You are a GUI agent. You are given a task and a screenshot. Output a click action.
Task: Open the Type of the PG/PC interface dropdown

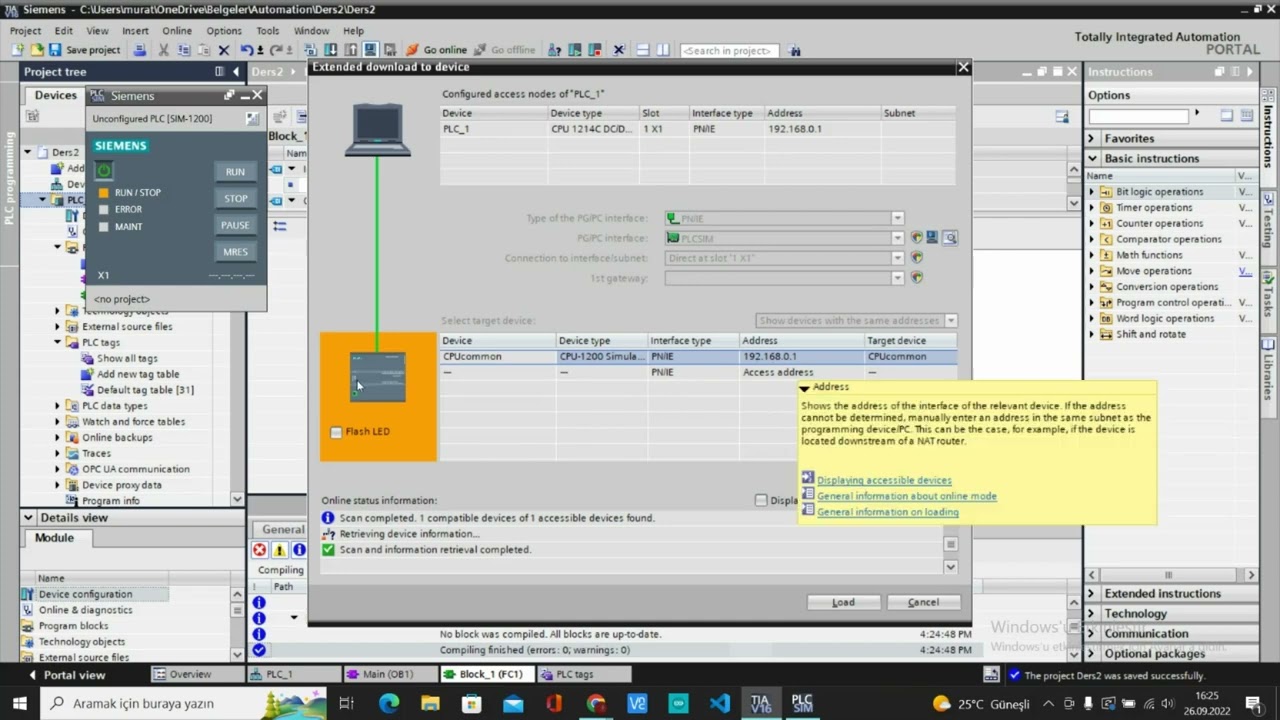pyautogui.click(x=897, y=218)
